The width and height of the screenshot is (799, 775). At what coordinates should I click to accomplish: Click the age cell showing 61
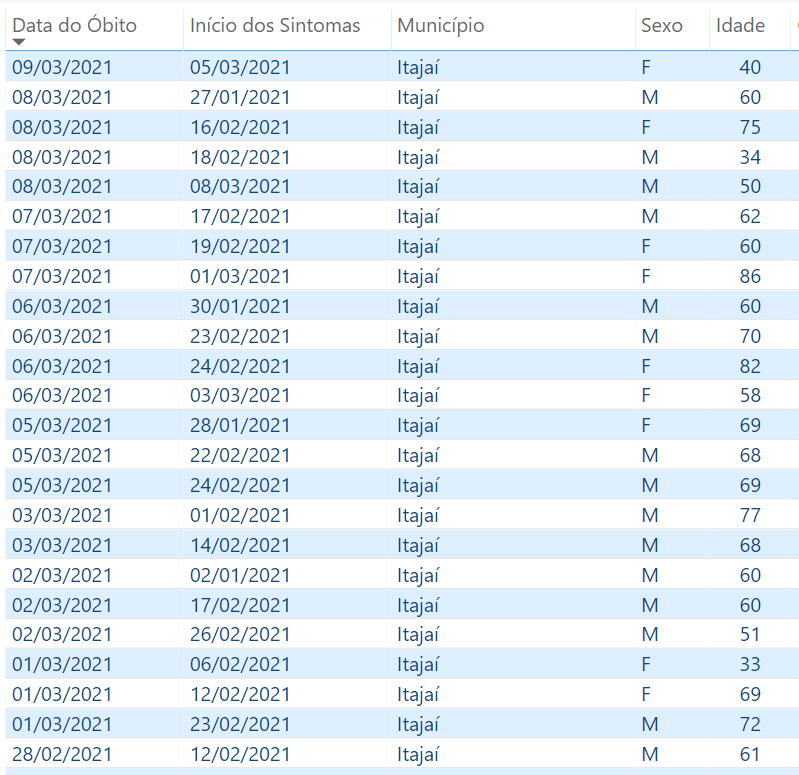click(750, 754)
